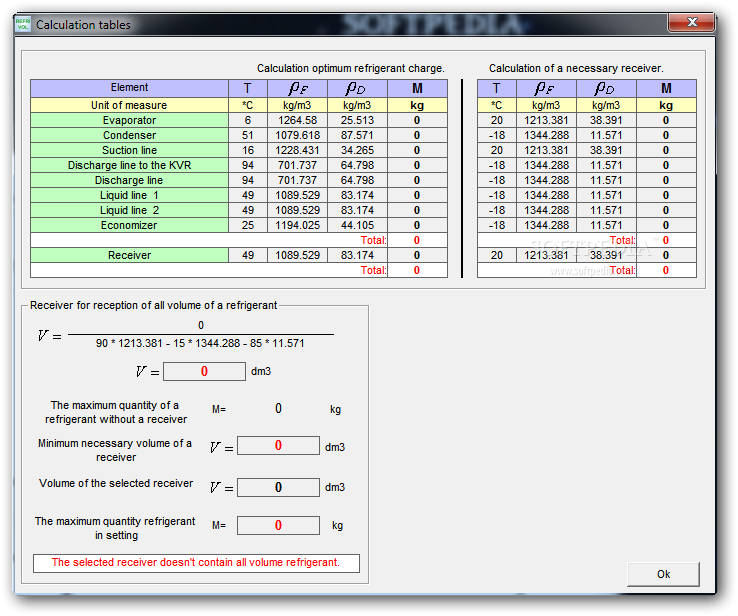
Task: Click the RefriVol icon in title bar
Action: 23,24
